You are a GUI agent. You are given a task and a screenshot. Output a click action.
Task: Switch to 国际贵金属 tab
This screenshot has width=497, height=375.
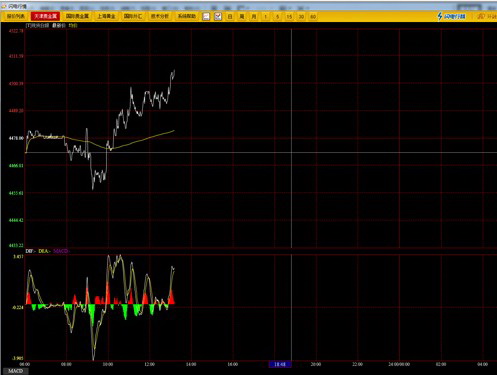[x=77, y=16]
